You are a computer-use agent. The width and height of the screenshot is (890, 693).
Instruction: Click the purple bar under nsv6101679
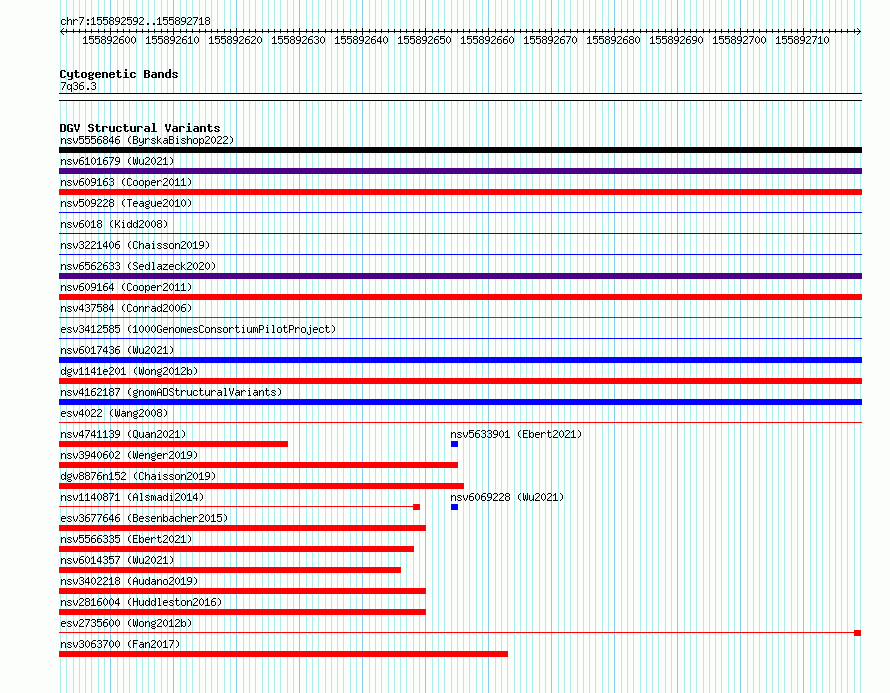[460, 171]
